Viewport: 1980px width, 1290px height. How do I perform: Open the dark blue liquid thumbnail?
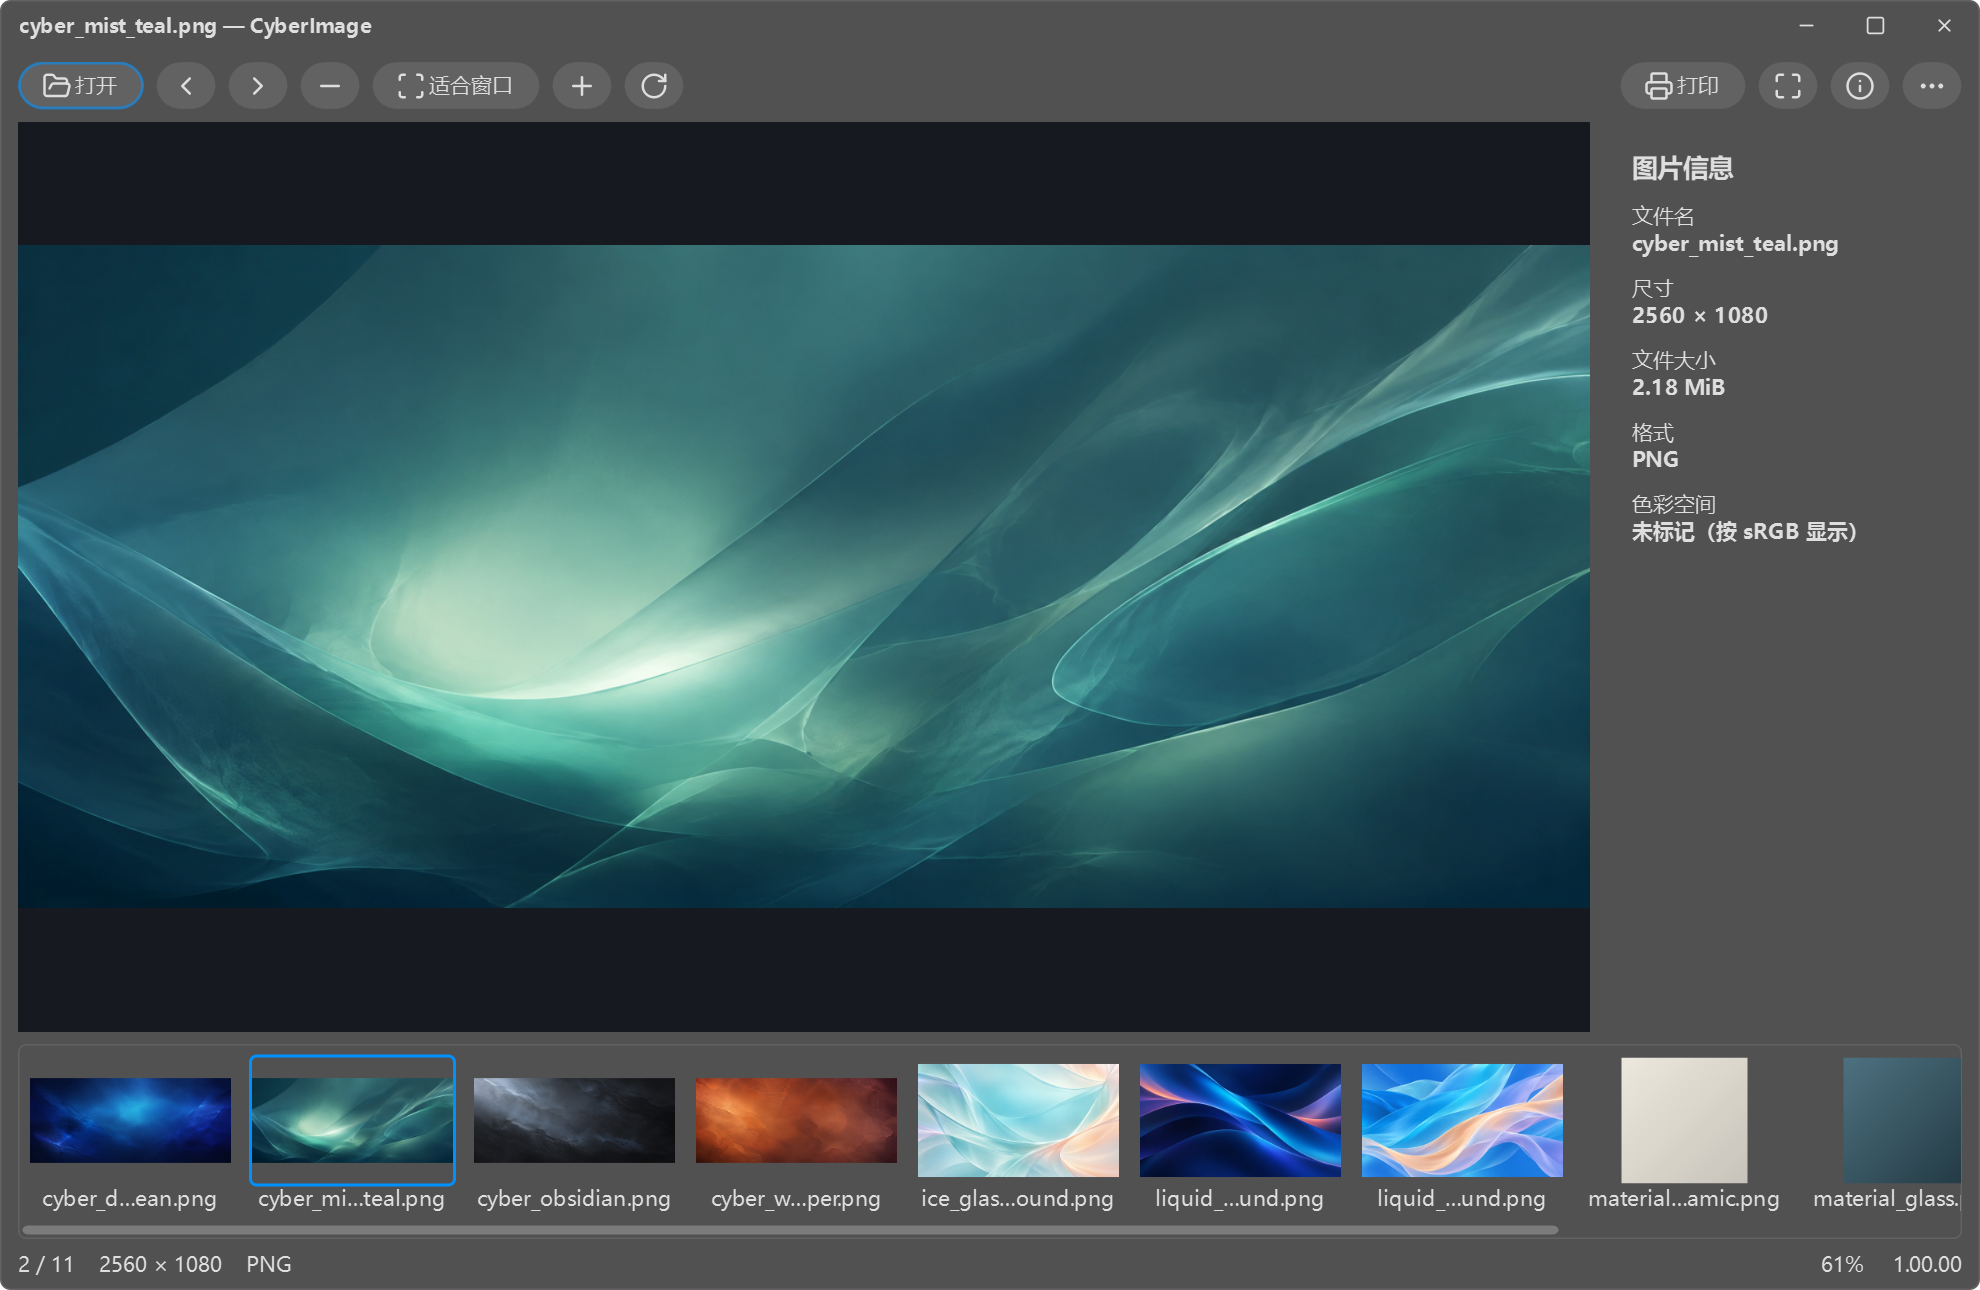1240,1133
